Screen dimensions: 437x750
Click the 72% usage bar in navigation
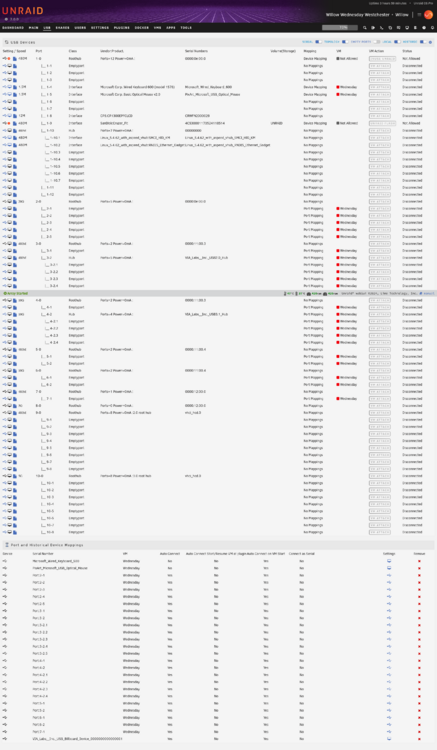(342, 28)
